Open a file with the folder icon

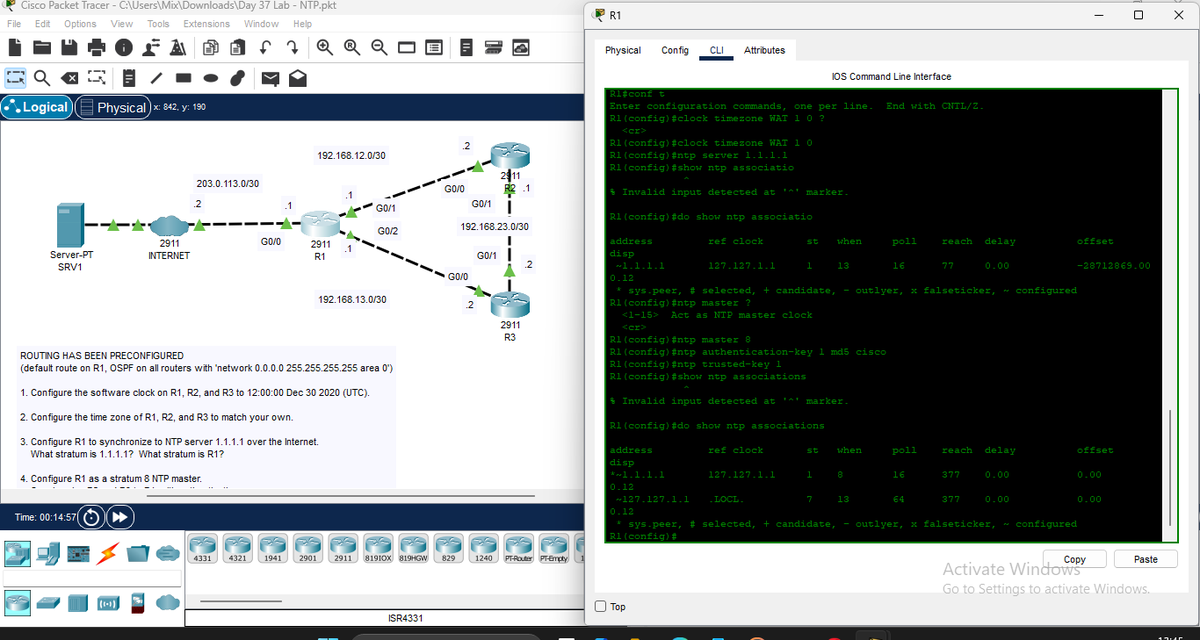43,47
